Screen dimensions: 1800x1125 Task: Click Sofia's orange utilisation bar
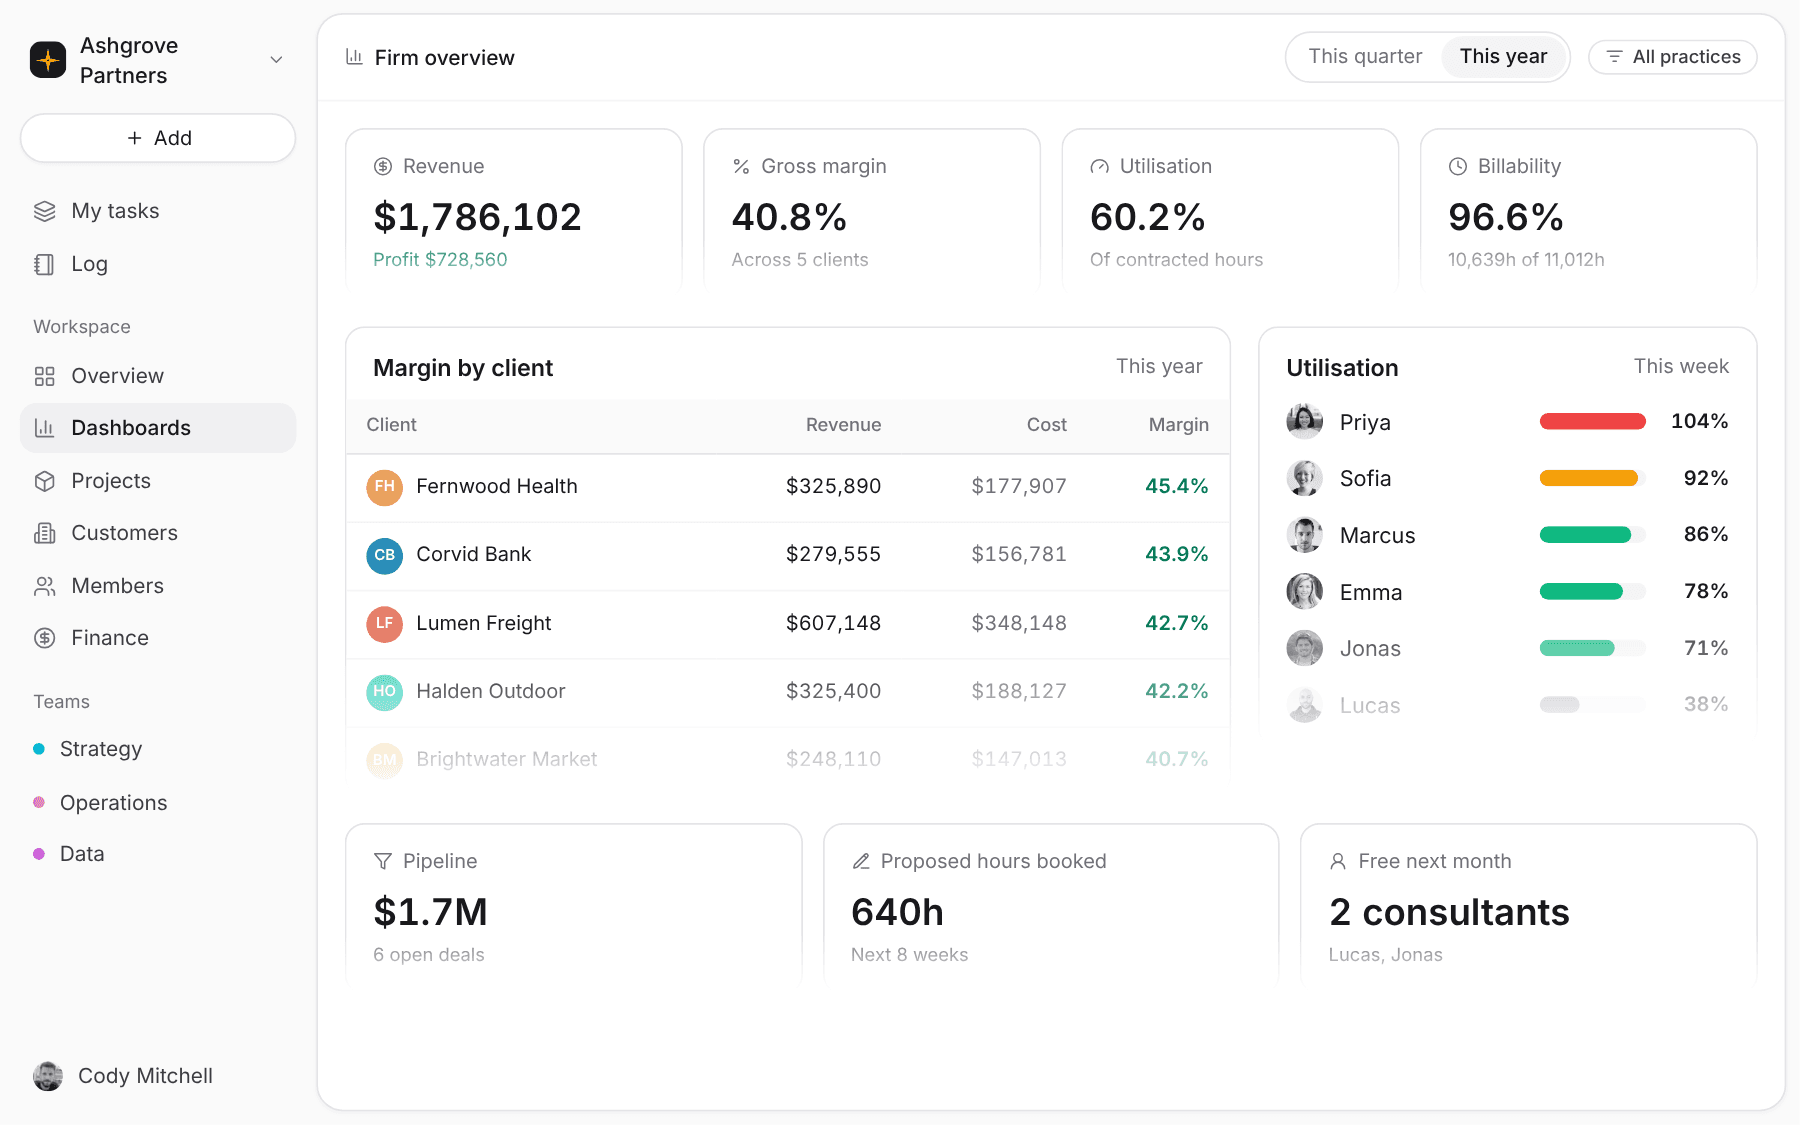click(x=1589, y=479)
